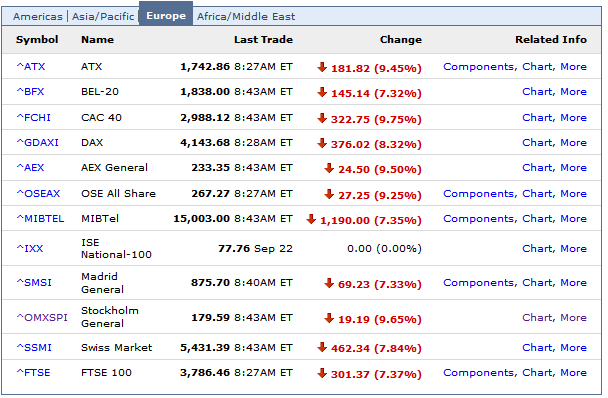The image size is (608, 398).
Task: Open More info for OSE All Share
Action: pos(573,194)
